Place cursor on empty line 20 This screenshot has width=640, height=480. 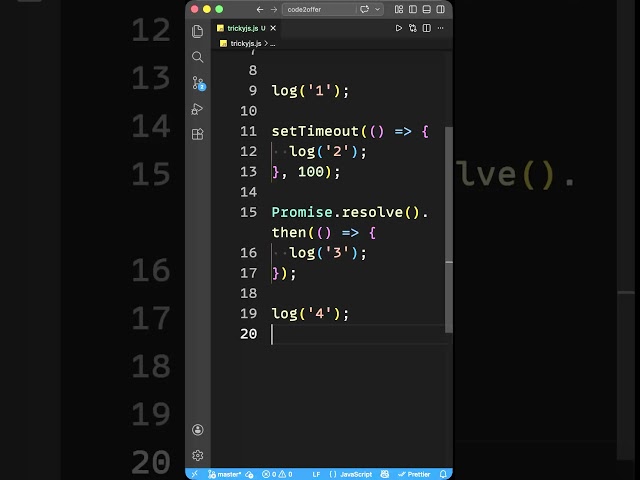coord(359,334)
